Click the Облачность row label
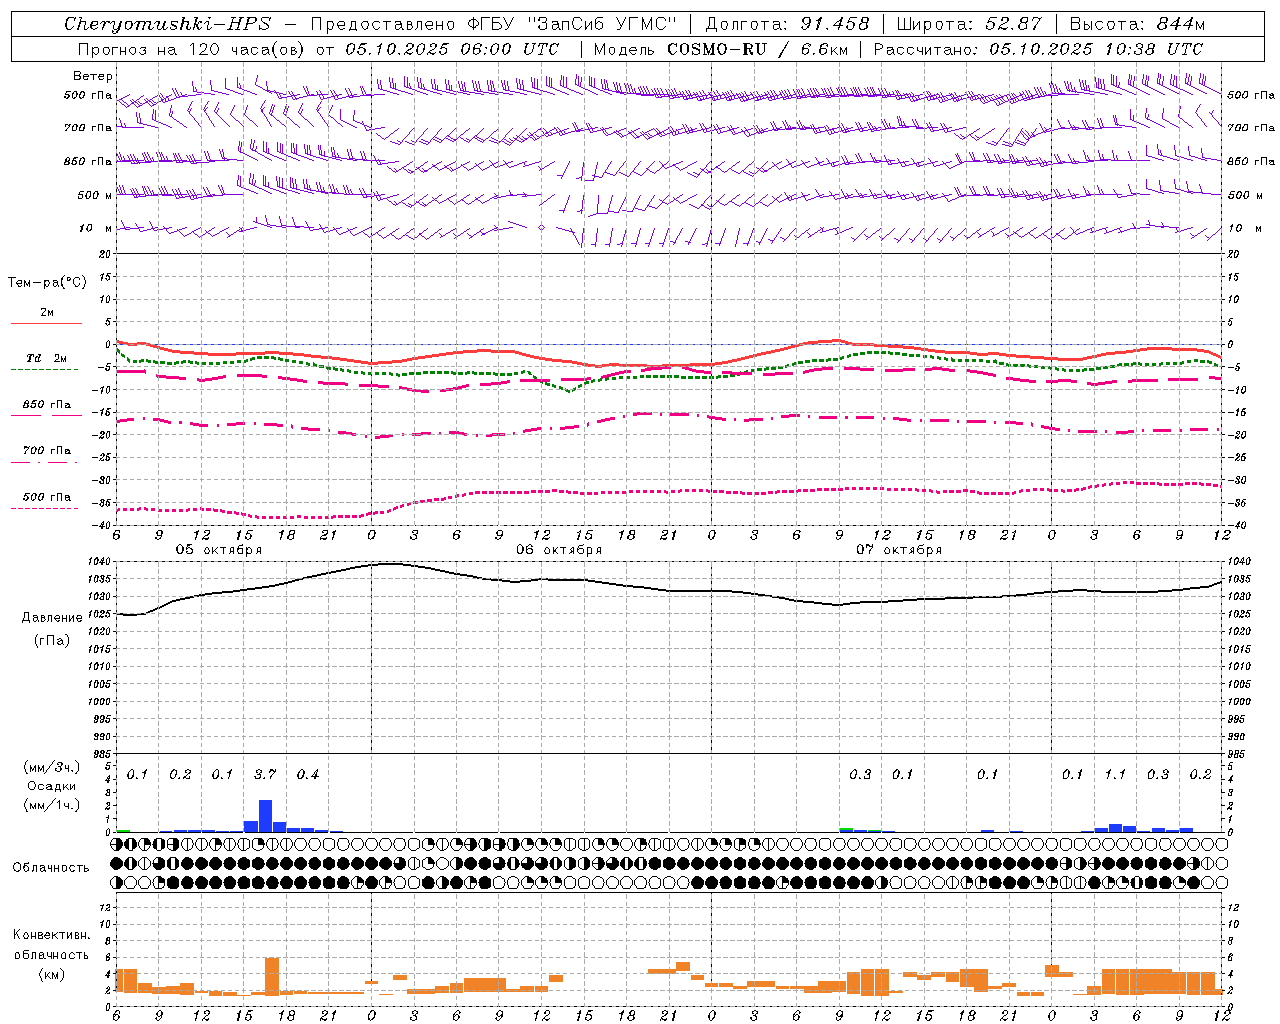1280x1024 pixels. 51,867
